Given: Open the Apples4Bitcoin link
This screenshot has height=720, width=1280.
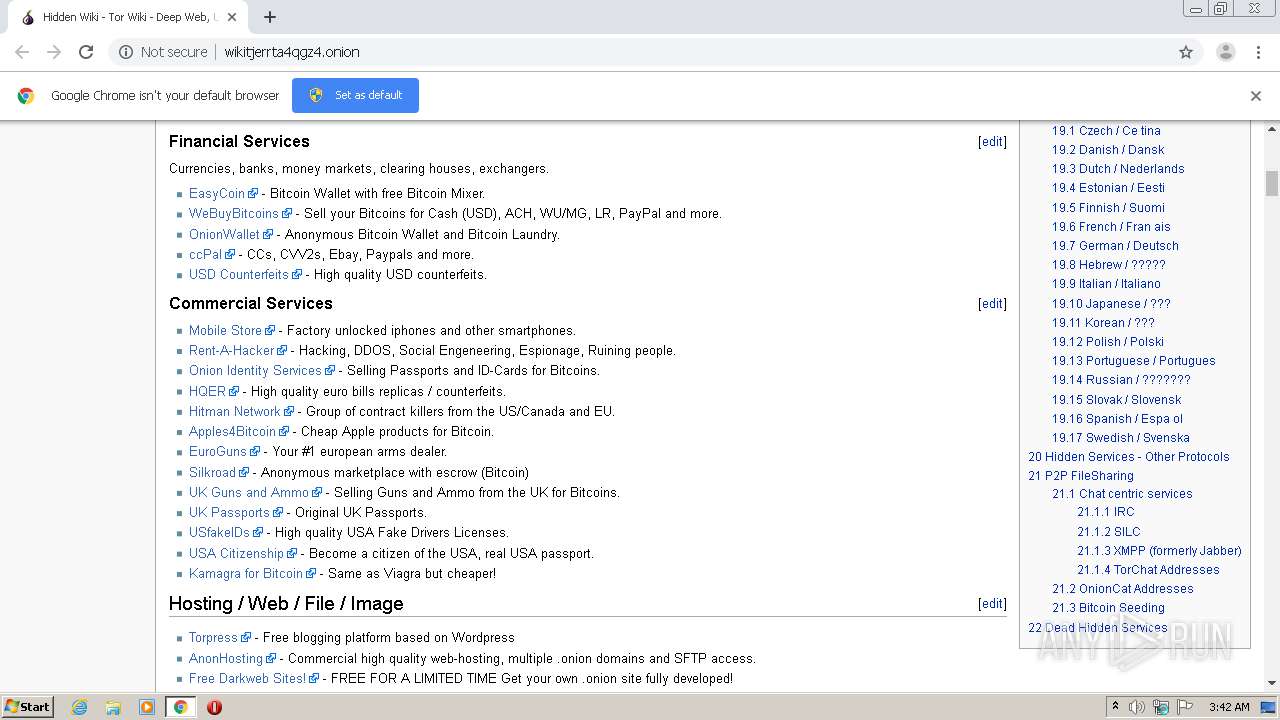Looking at the screenshot, I should click(x=232, y=432).
